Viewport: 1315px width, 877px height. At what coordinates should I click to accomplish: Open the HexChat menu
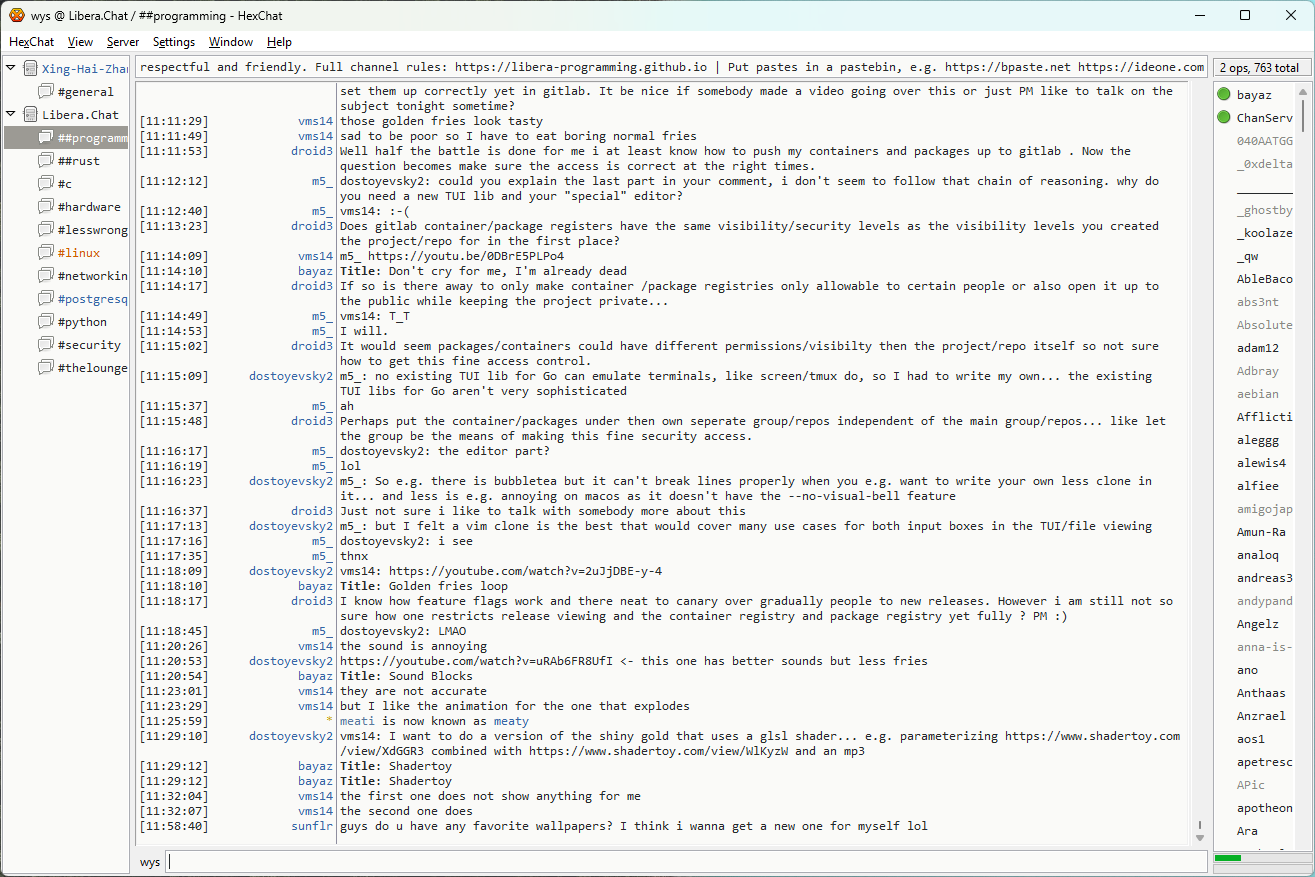coord(31,42)
